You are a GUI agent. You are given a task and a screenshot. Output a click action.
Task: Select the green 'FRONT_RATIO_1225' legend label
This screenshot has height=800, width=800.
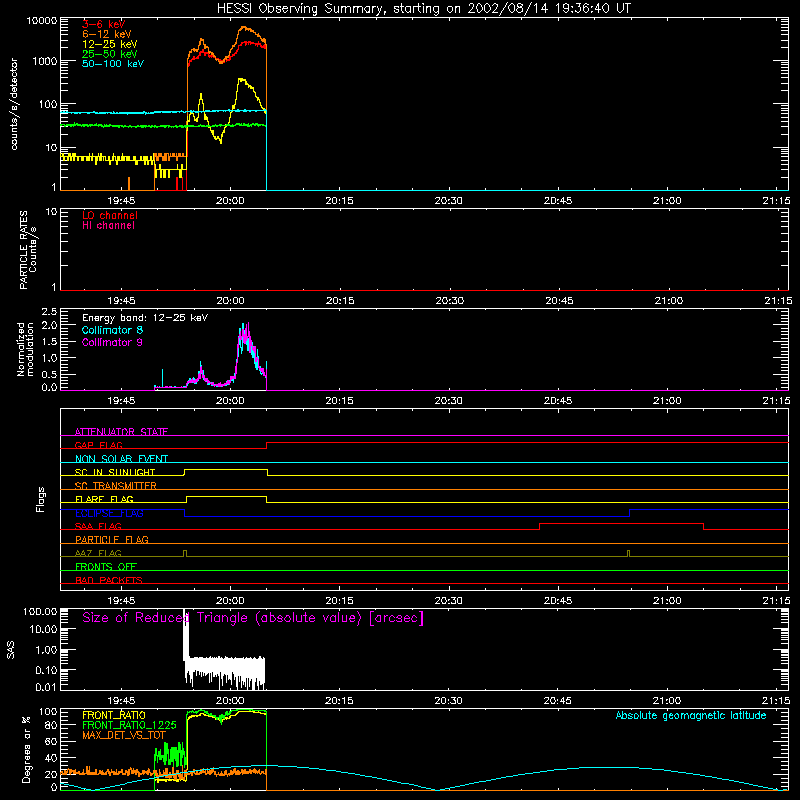[129, 725]
